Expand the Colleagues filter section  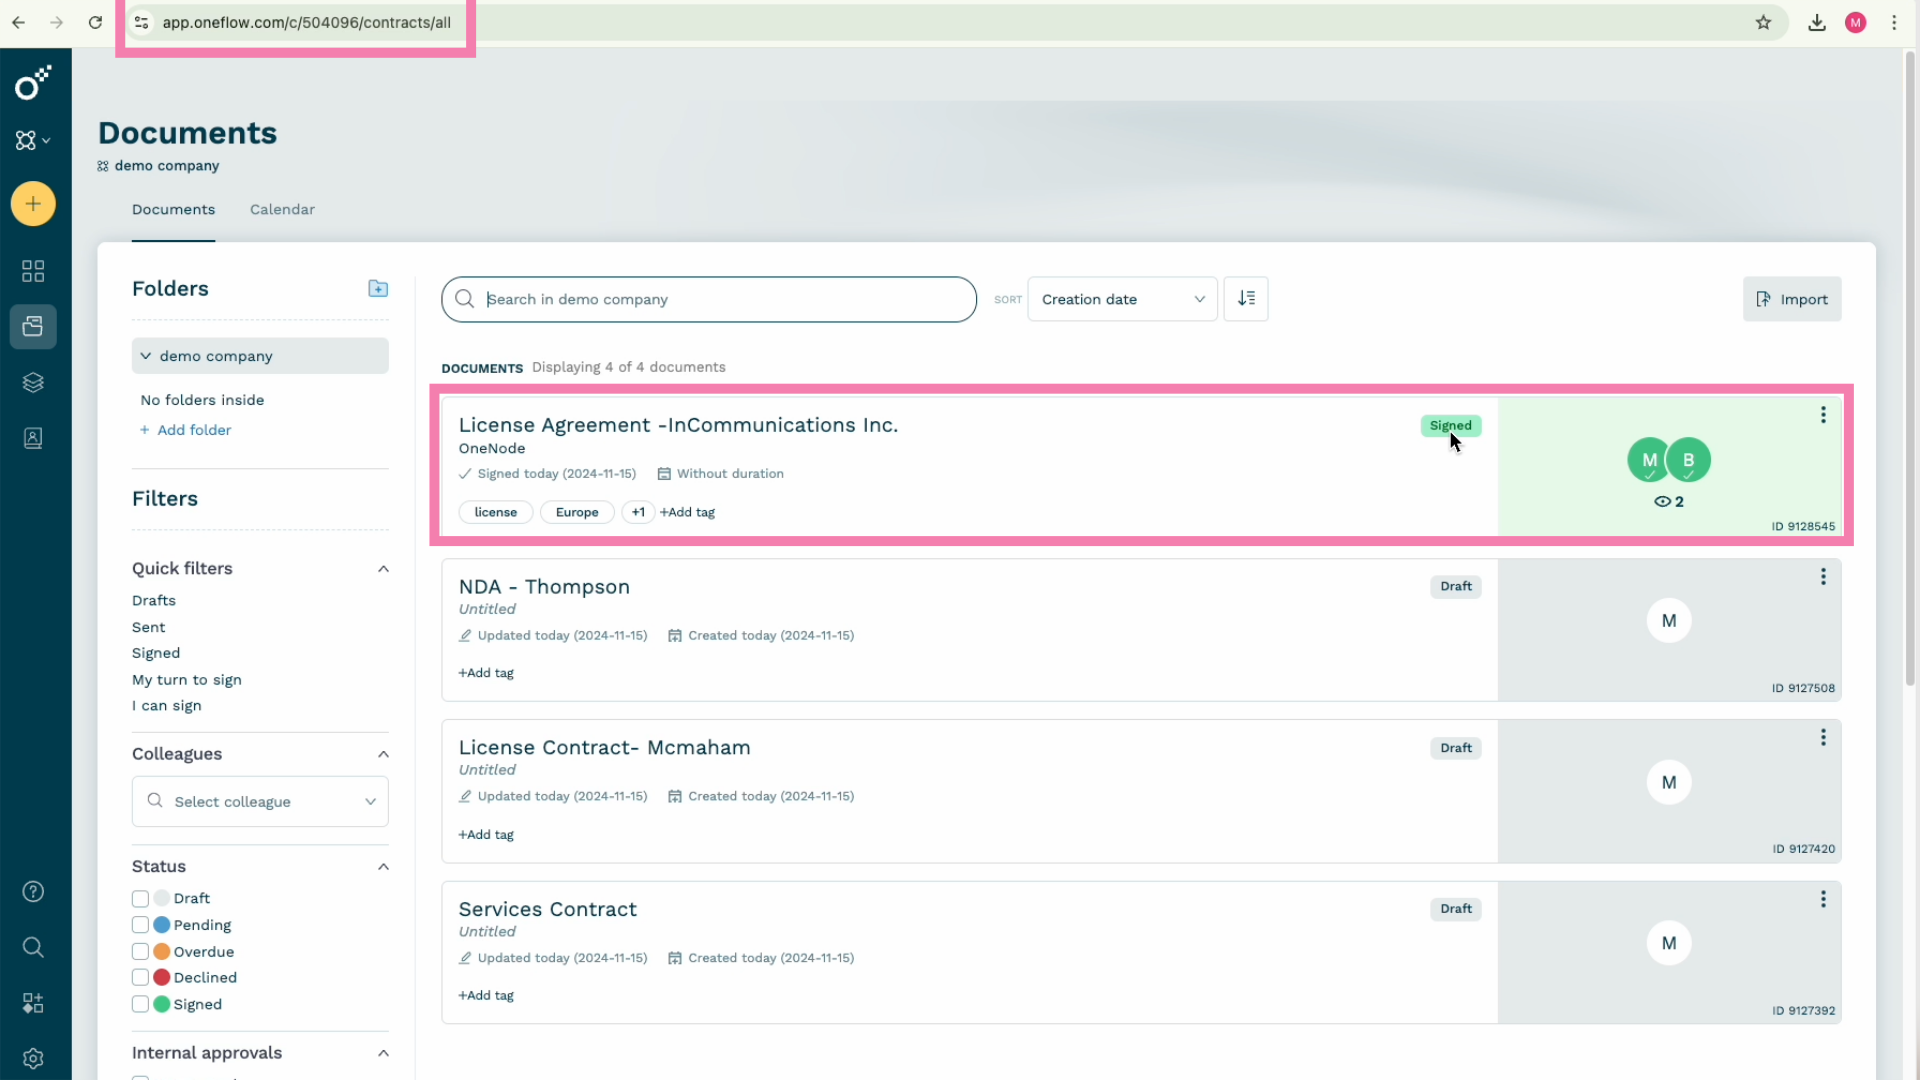[x=382, y=753]
